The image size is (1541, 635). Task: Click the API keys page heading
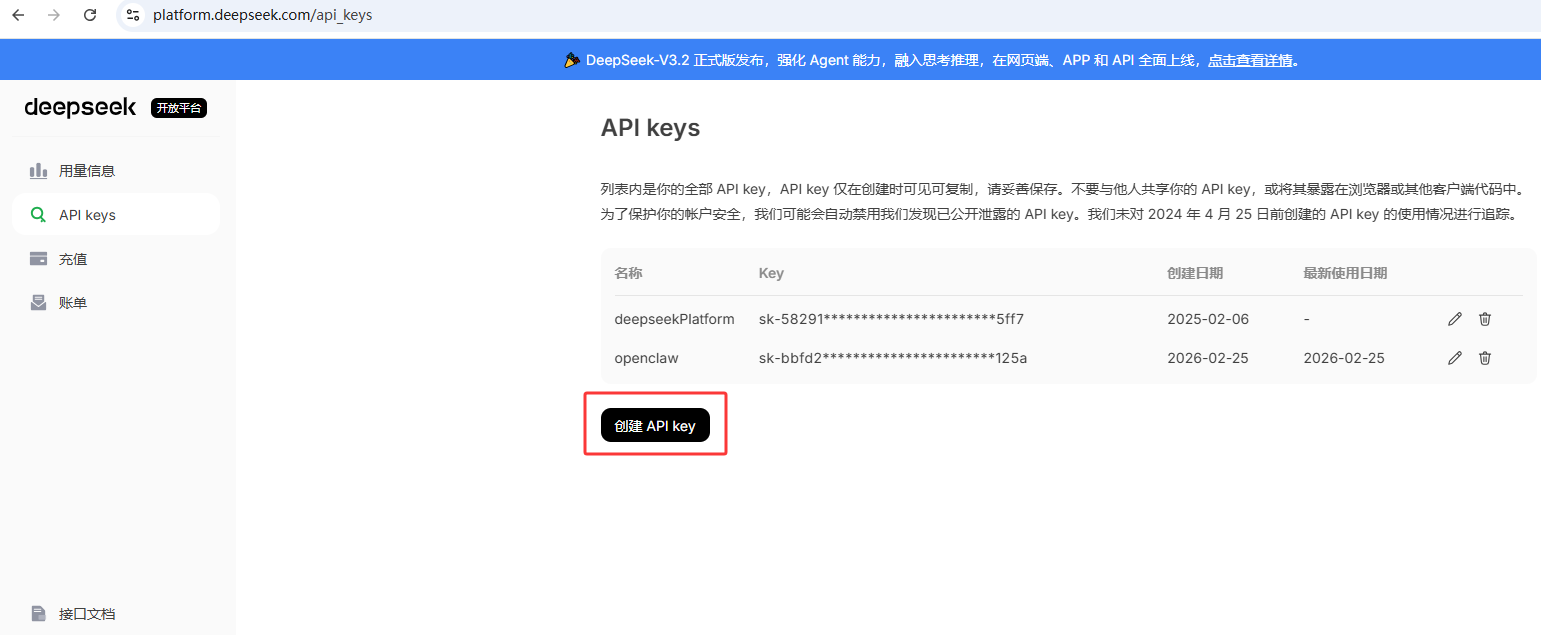(x=650, y=128)
